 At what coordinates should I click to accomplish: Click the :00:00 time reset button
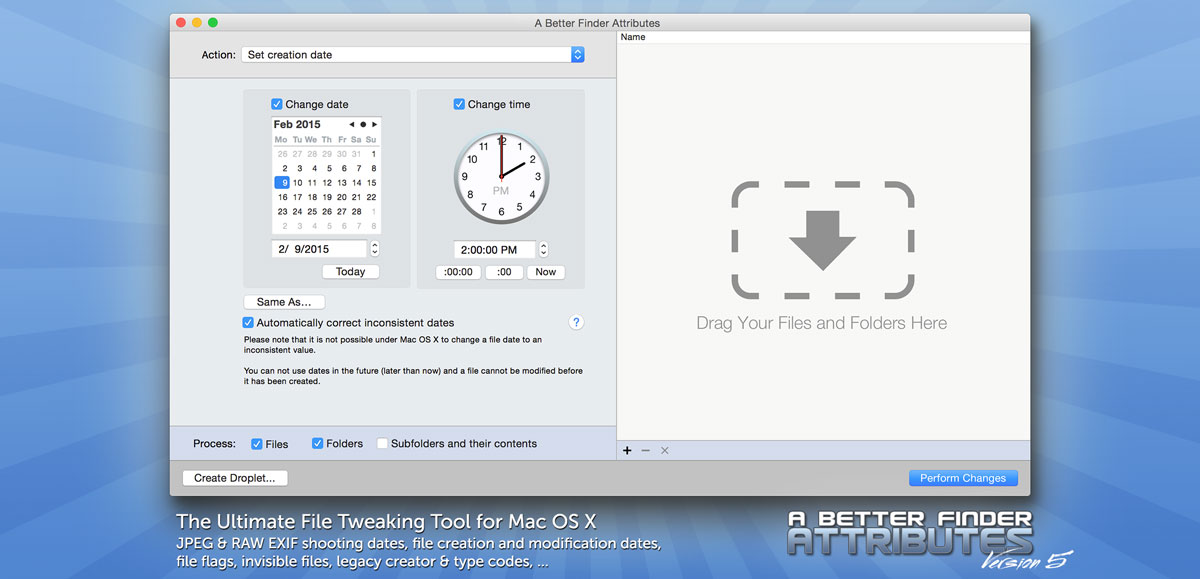point(458,272)
